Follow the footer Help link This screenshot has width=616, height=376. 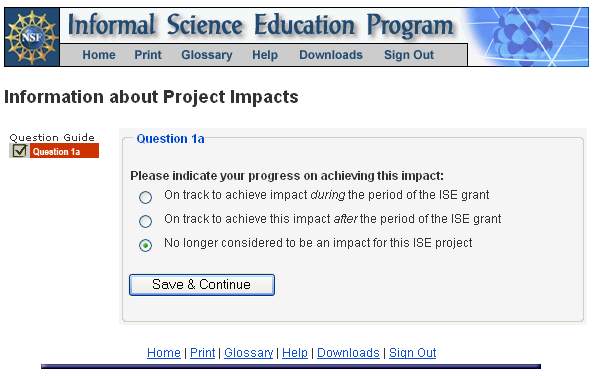click(x=295, y=353)
